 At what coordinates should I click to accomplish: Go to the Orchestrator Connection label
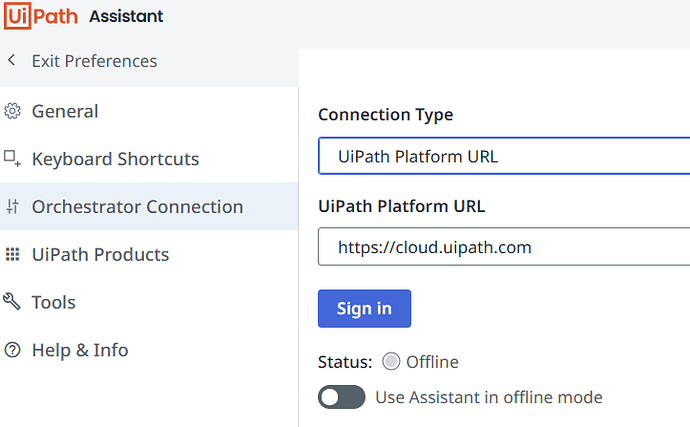[137, 207]
